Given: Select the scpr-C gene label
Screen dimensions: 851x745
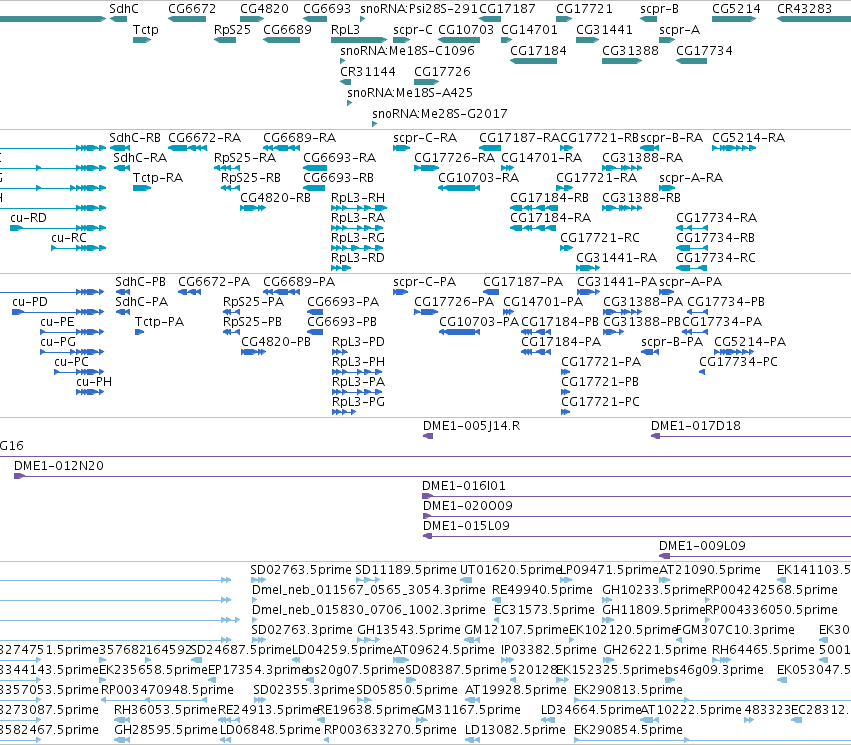Looking at the screenshot, I should click(413, 30).
